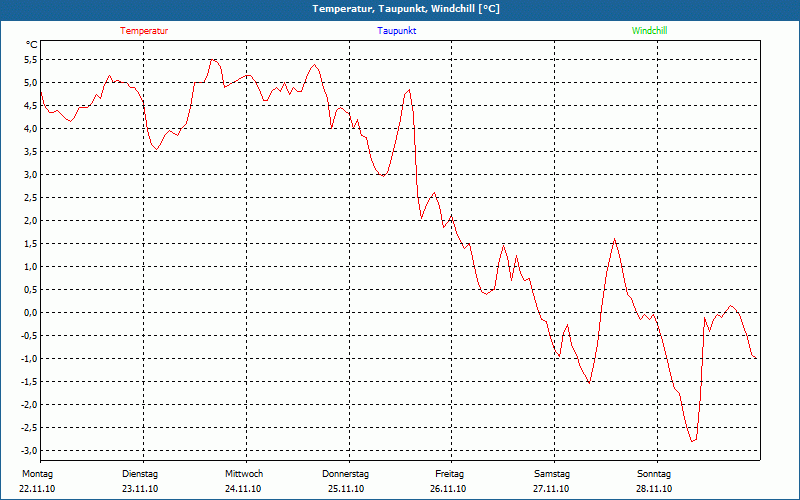Click the Dienstag day label
The image size is (800, 500).
(x=140, y=474)
